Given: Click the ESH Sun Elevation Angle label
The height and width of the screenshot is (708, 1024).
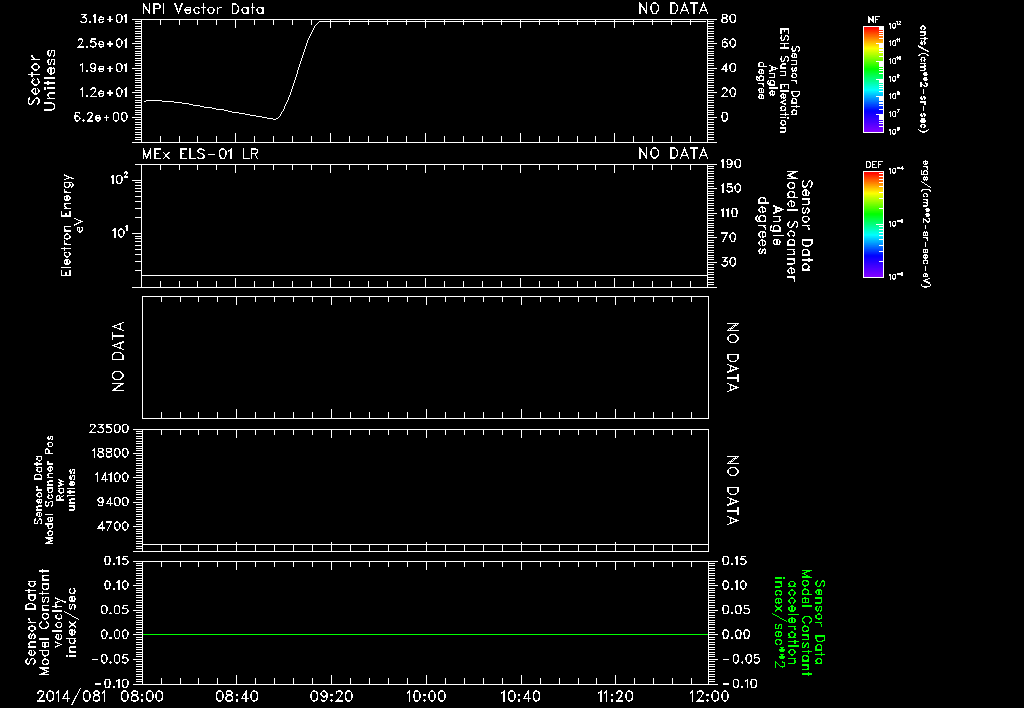Looking at the screenshot, I should point(777,80).
